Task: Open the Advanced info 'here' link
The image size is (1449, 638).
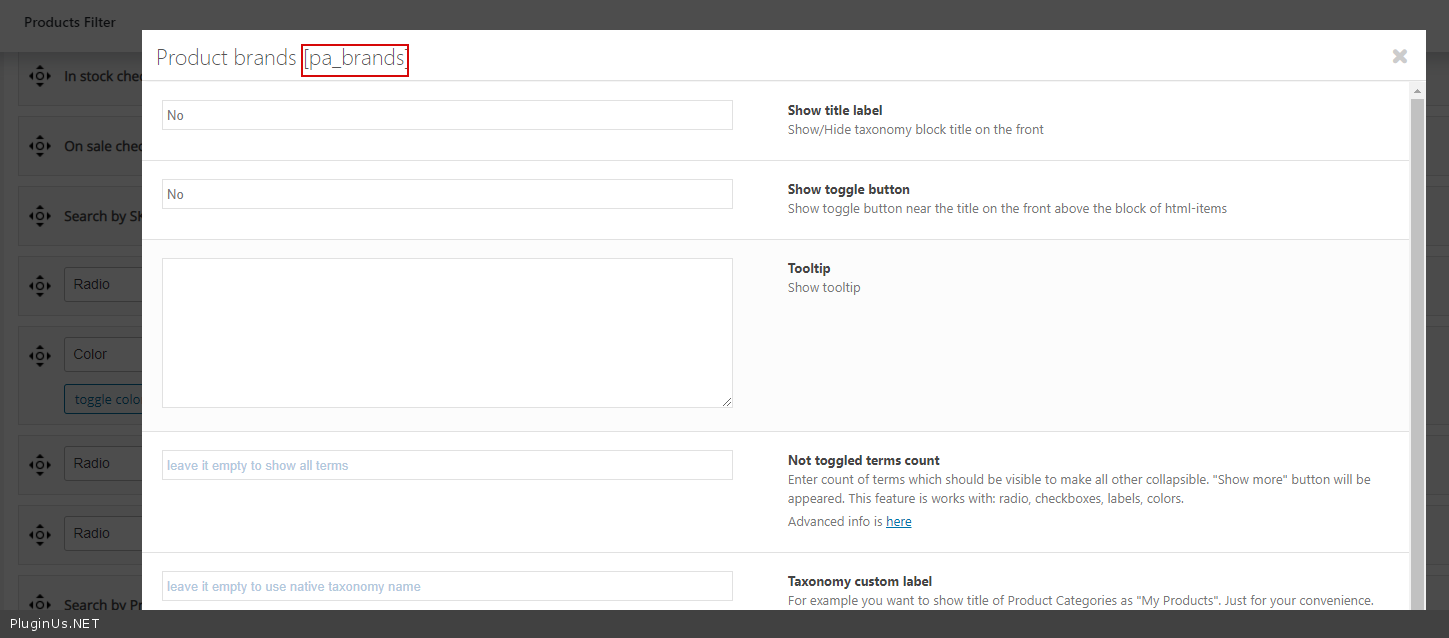Action: click(x=898, y=521)
